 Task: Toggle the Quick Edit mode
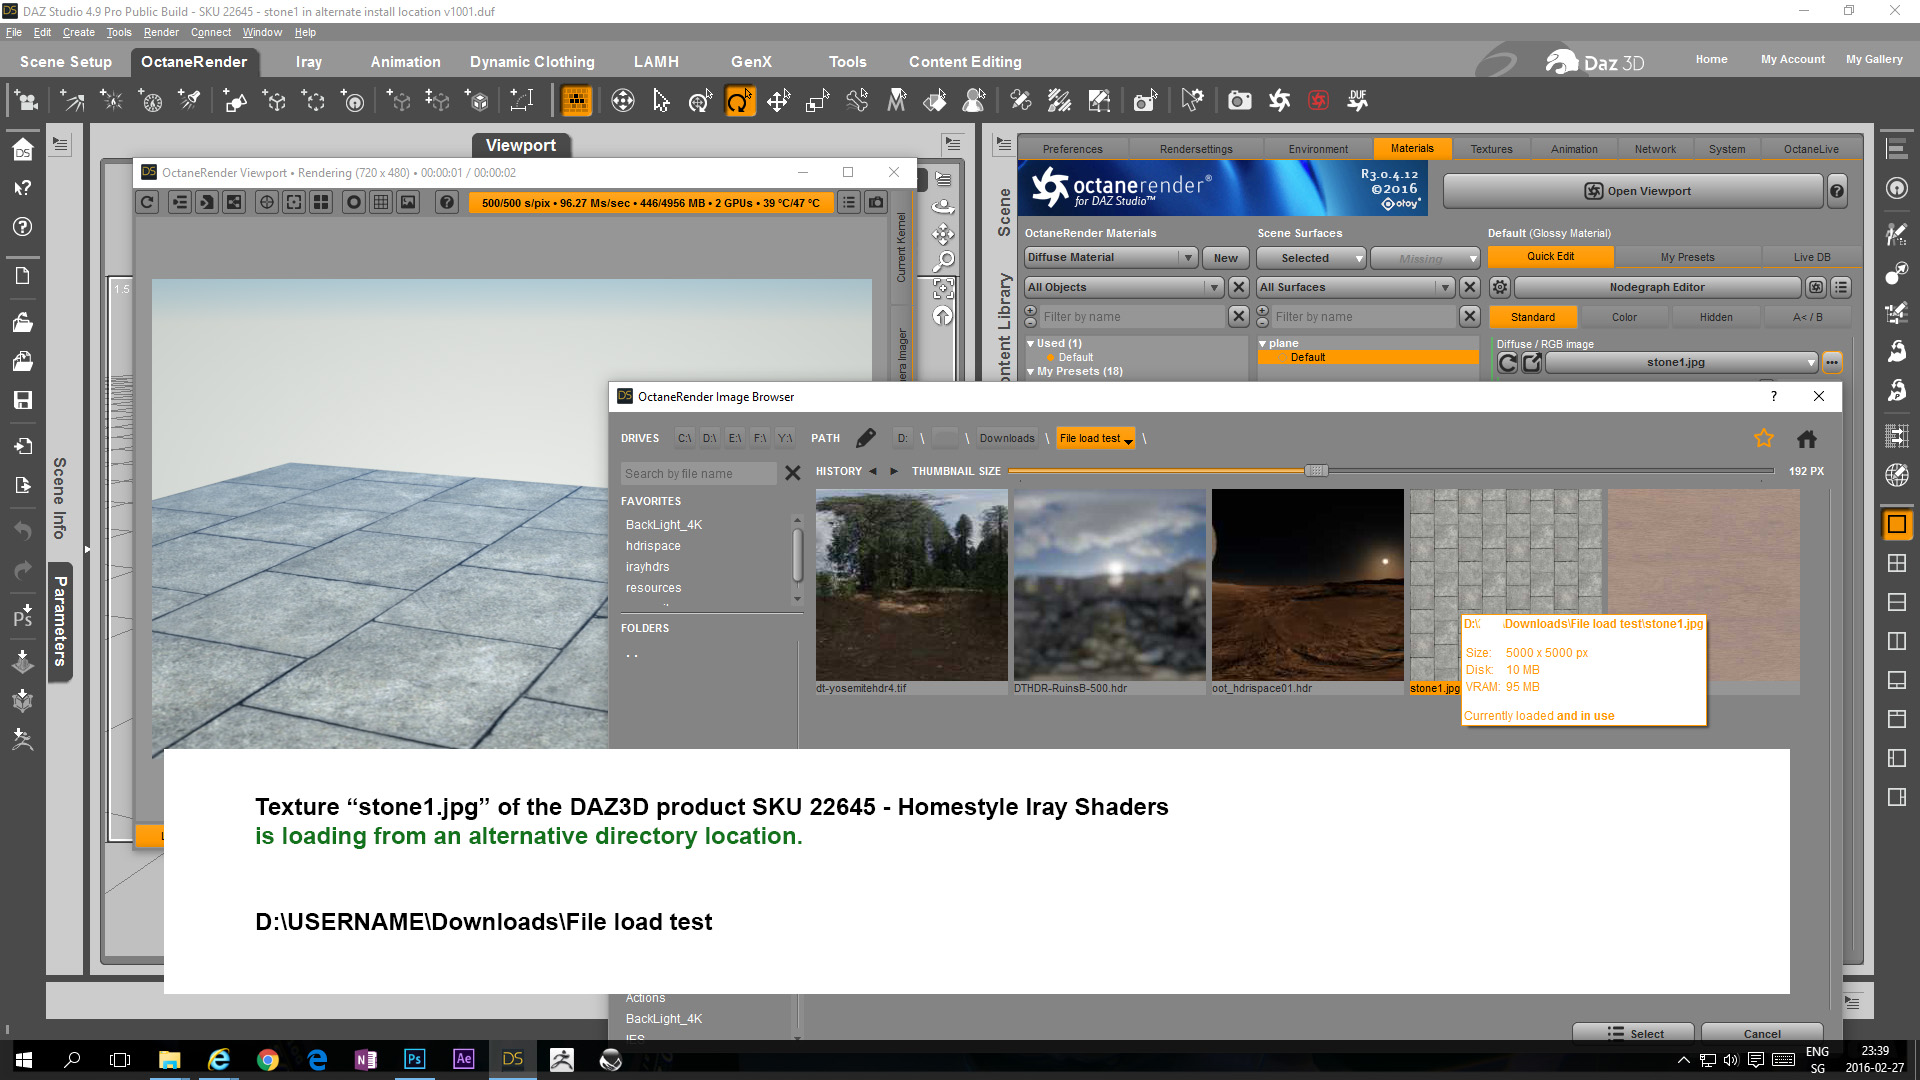(x=1550, y=257)
